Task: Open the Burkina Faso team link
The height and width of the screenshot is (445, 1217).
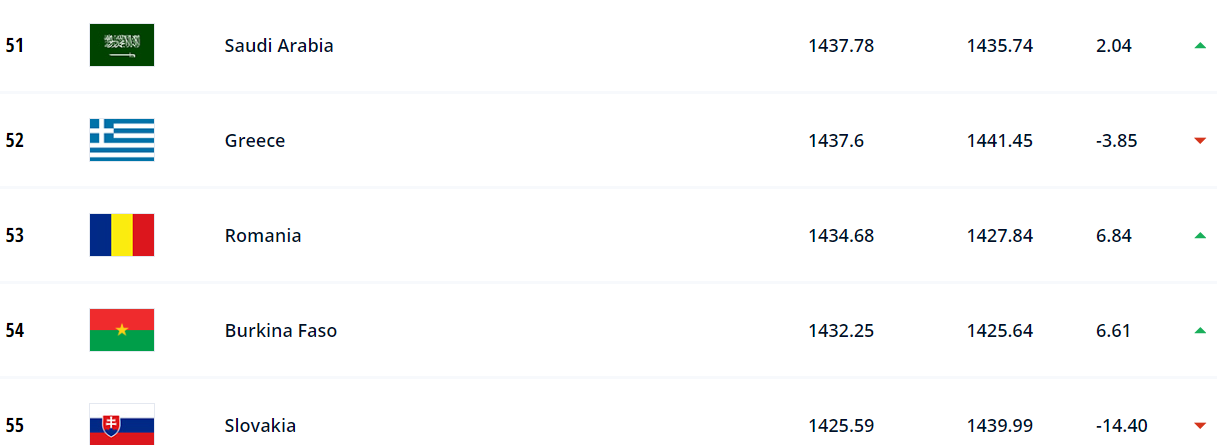Action: pyautogui.click(x=281, y=330)
